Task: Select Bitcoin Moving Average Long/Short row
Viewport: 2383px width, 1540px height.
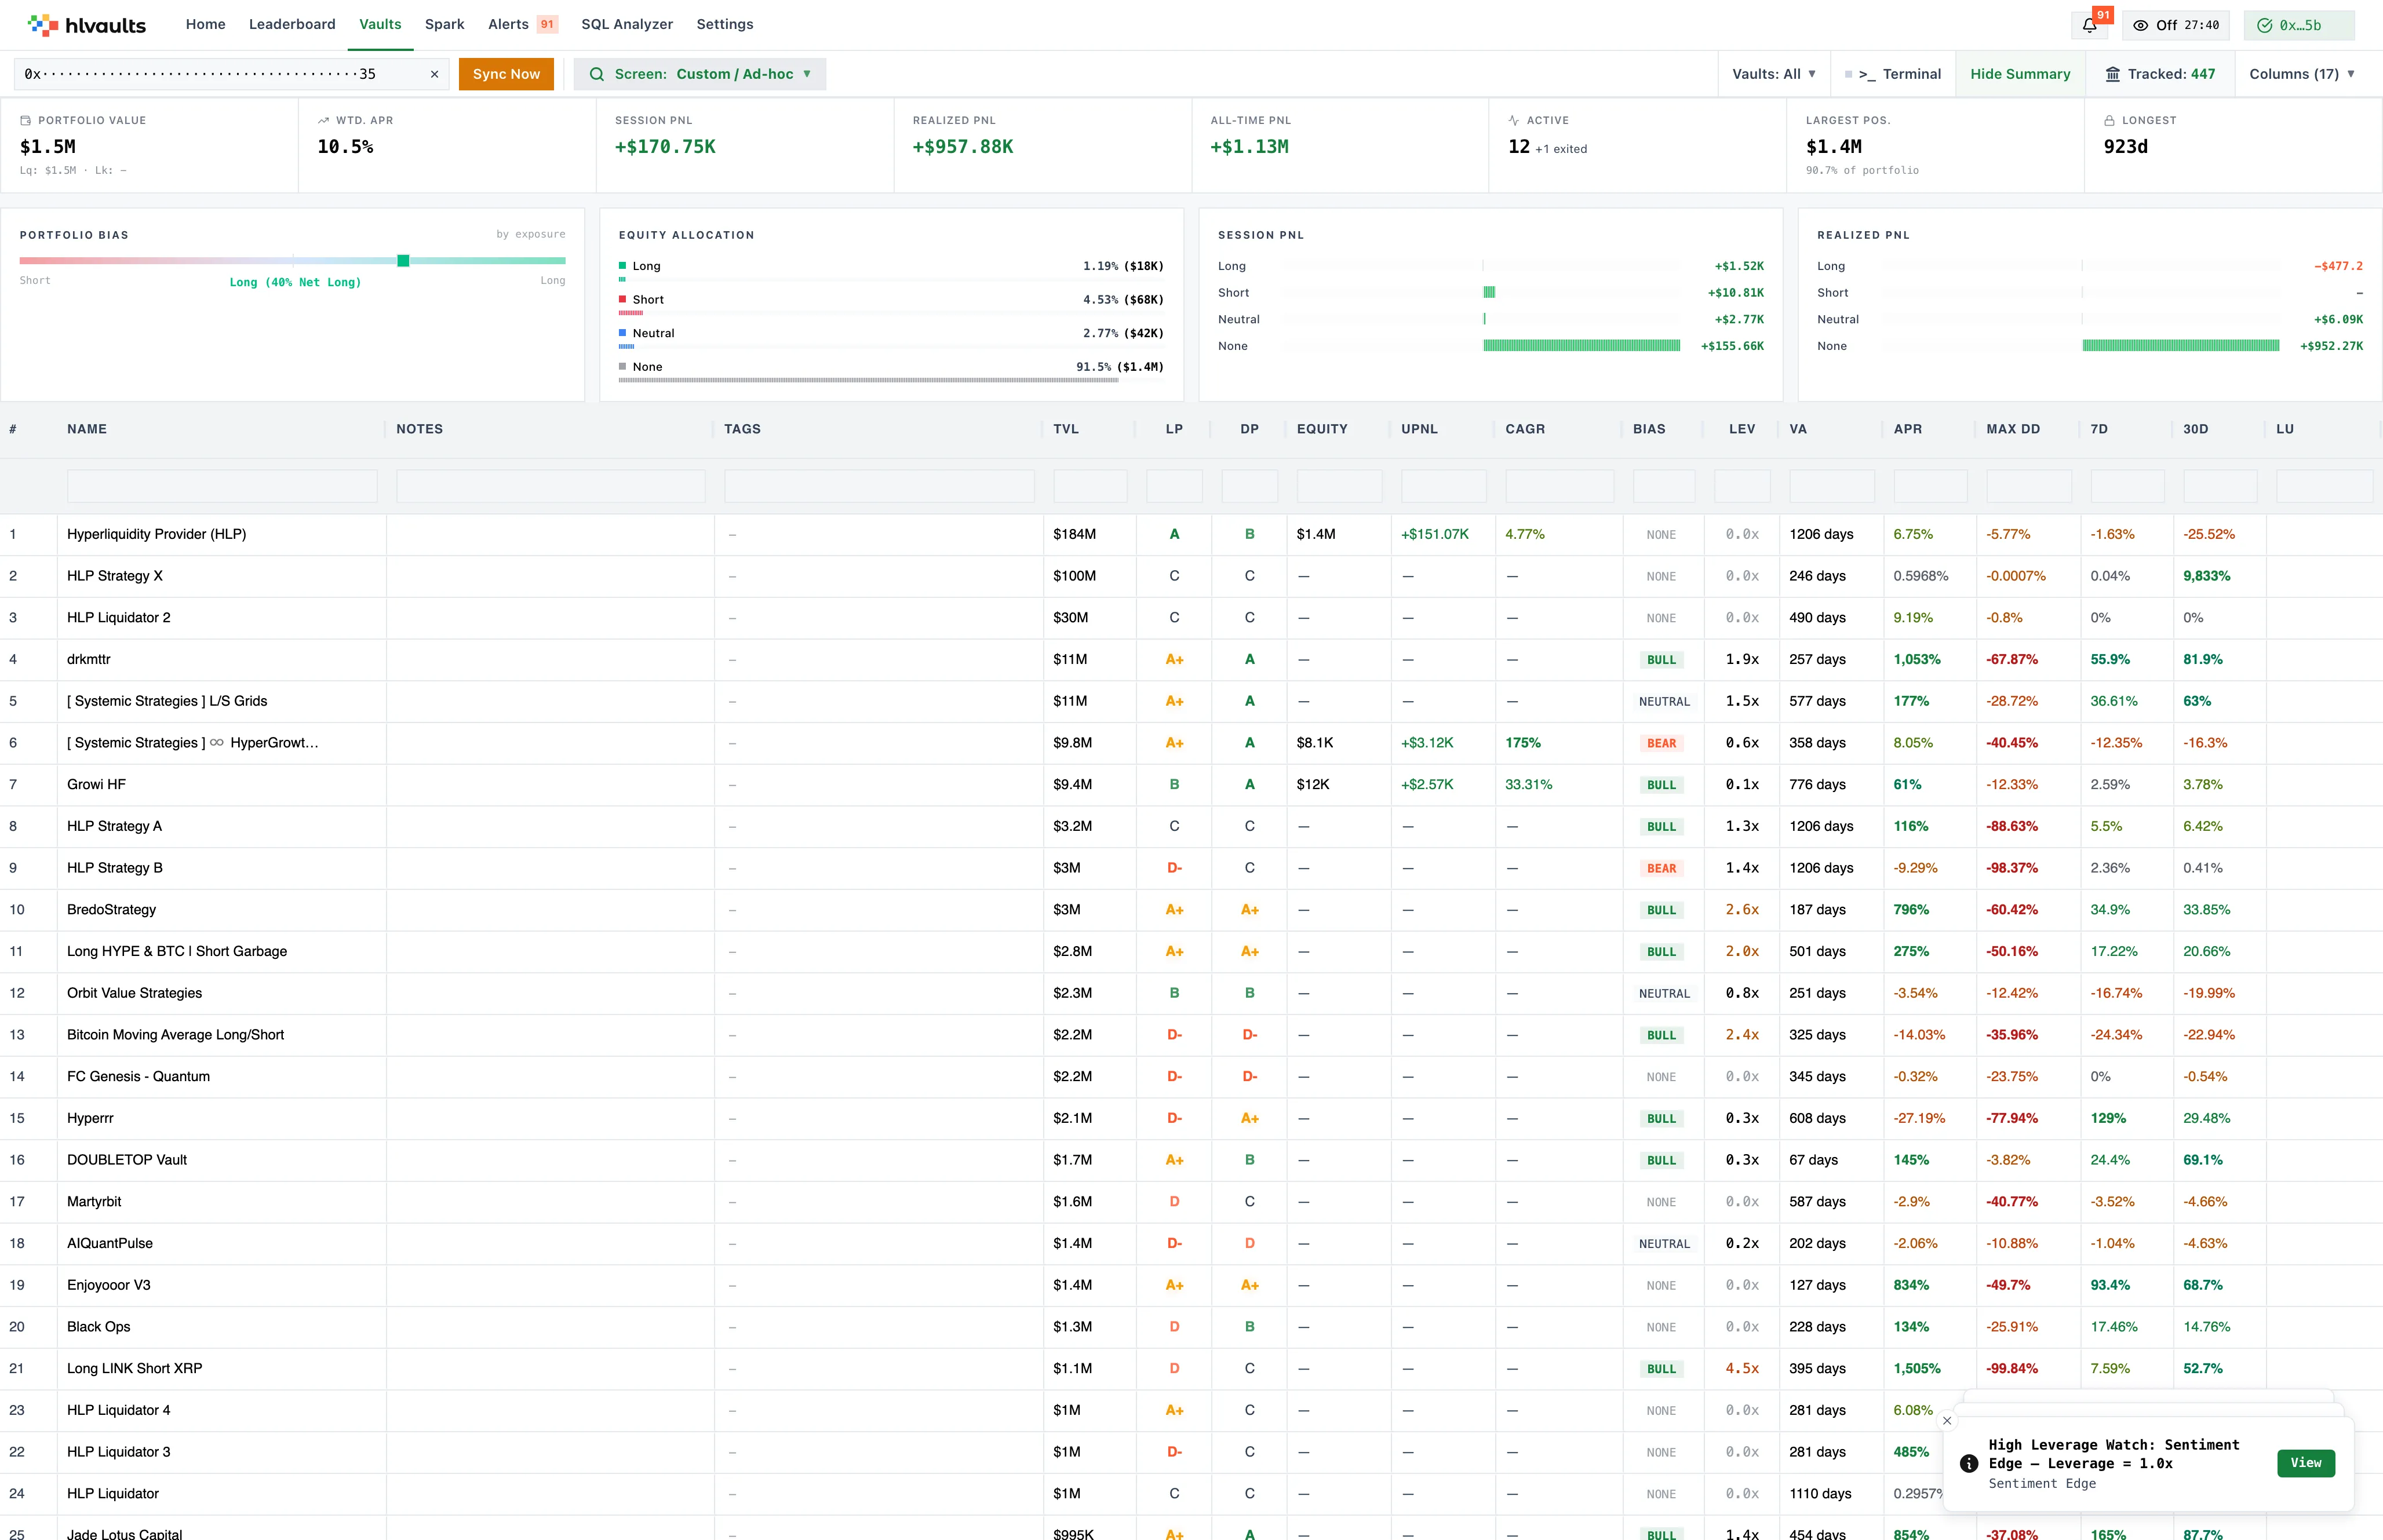Action: 1191,1035
